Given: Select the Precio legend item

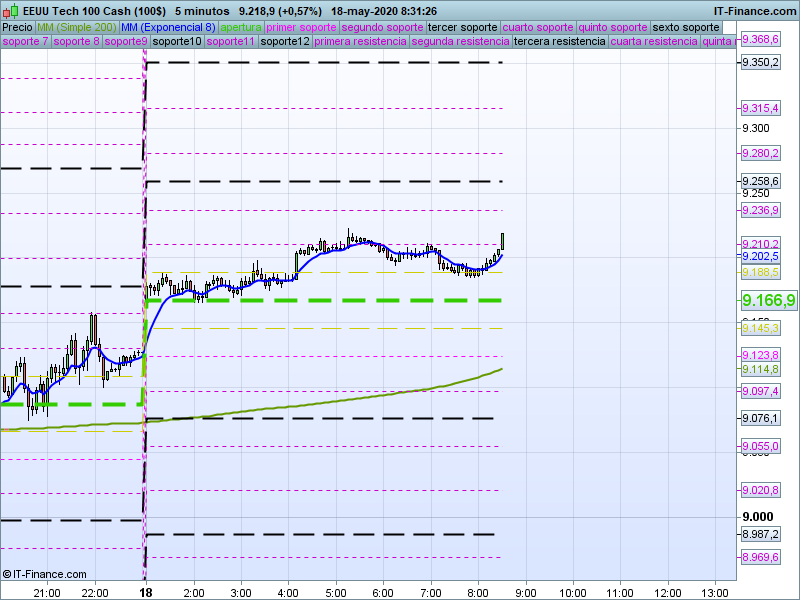Looking at the screenshot, I should 17,27.
